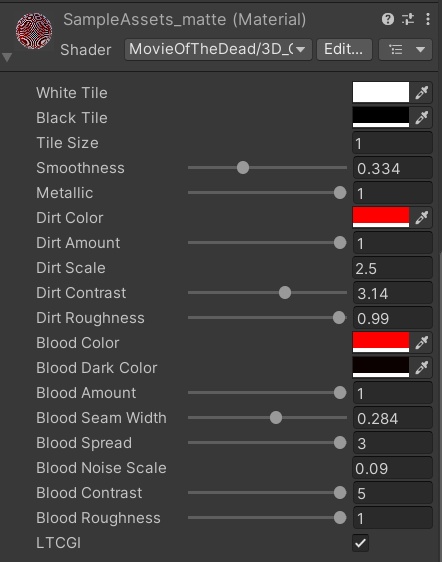Pick Blood Color with eyedropper
This screenshot has height=562, width=442.
pos(422,343)
